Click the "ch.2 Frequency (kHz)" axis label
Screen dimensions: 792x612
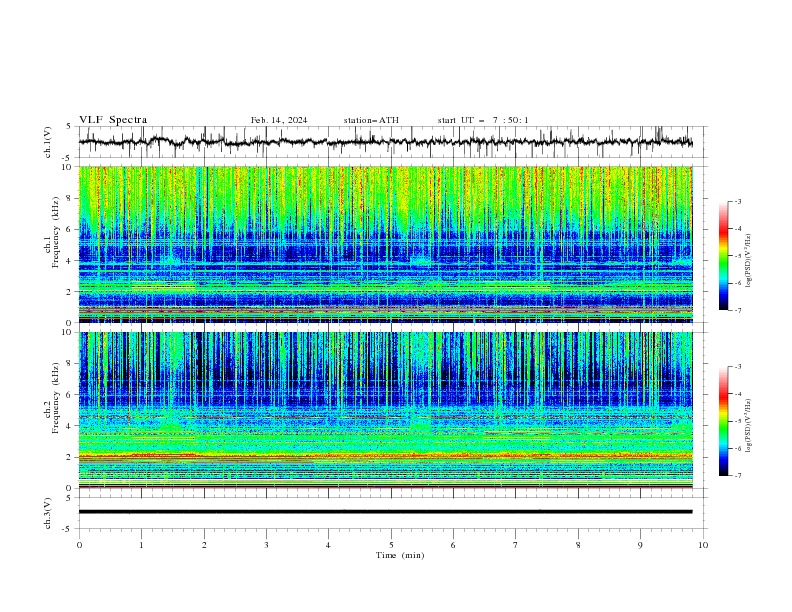(52, 398)
